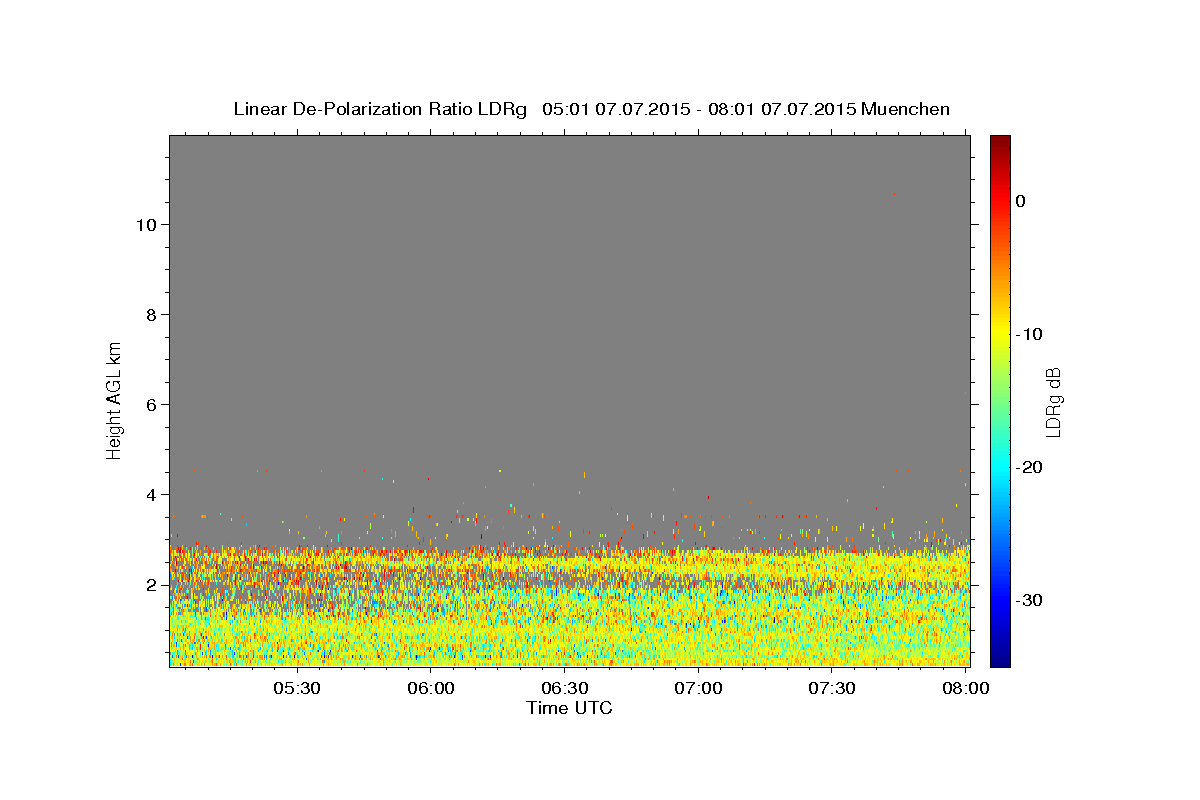Click the plot title "Linear De-Polarization Ratio LDRg"
This screenshot has height=800, width=1200.
[x=380, y=109]
